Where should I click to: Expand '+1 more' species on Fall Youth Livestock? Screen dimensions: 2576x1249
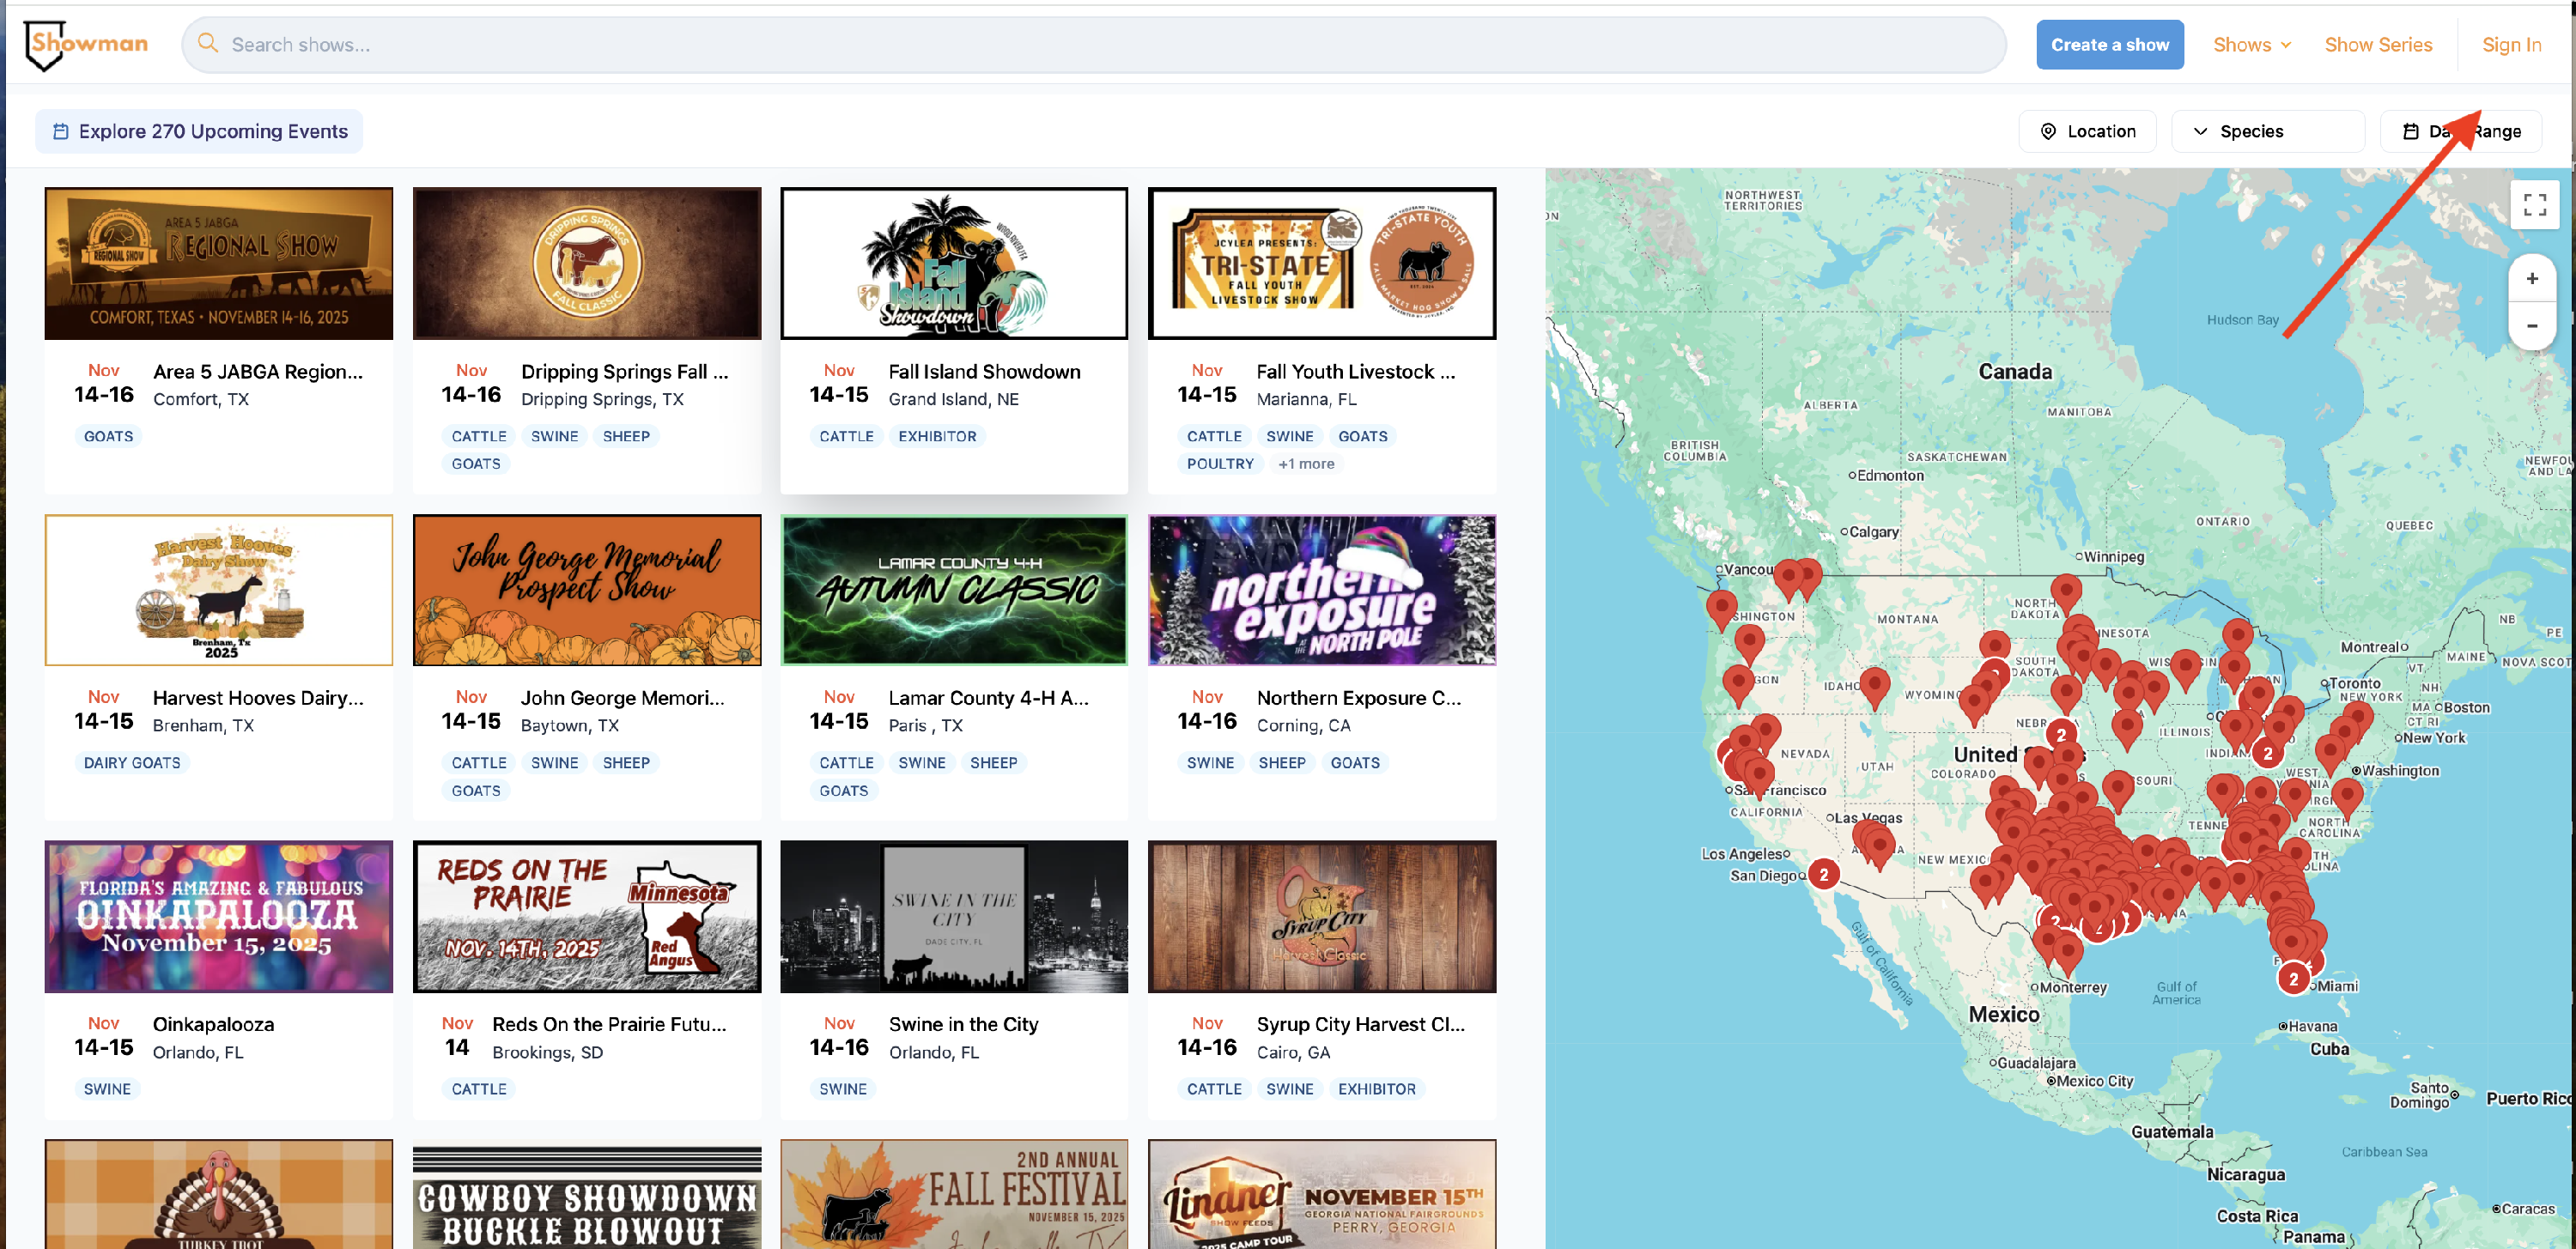[1305, 463]
